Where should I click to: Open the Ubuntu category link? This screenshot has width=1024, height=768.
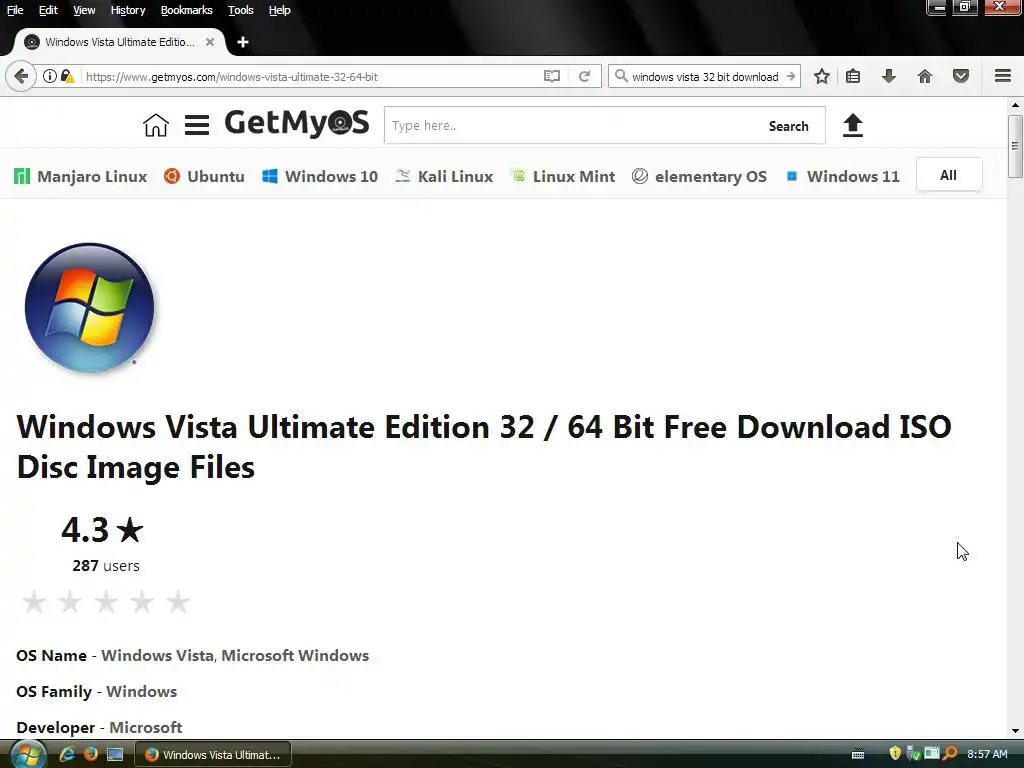[204, 176]
